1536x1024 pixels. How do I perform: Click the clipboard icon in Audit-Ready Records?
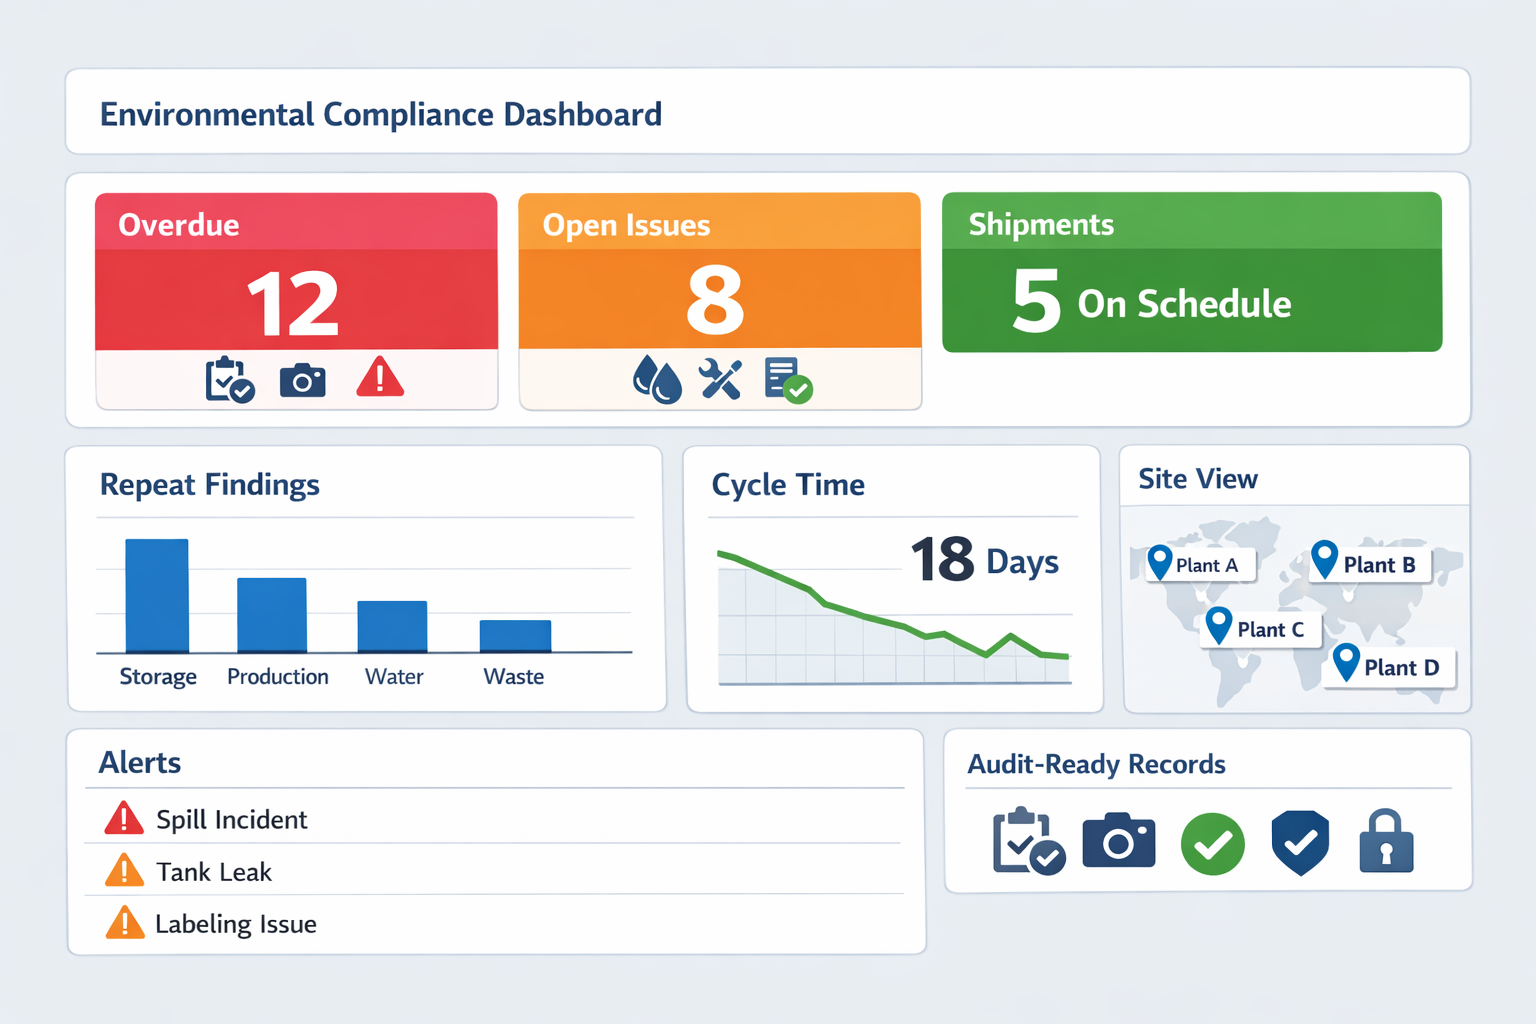click(x=1028, y=841)
